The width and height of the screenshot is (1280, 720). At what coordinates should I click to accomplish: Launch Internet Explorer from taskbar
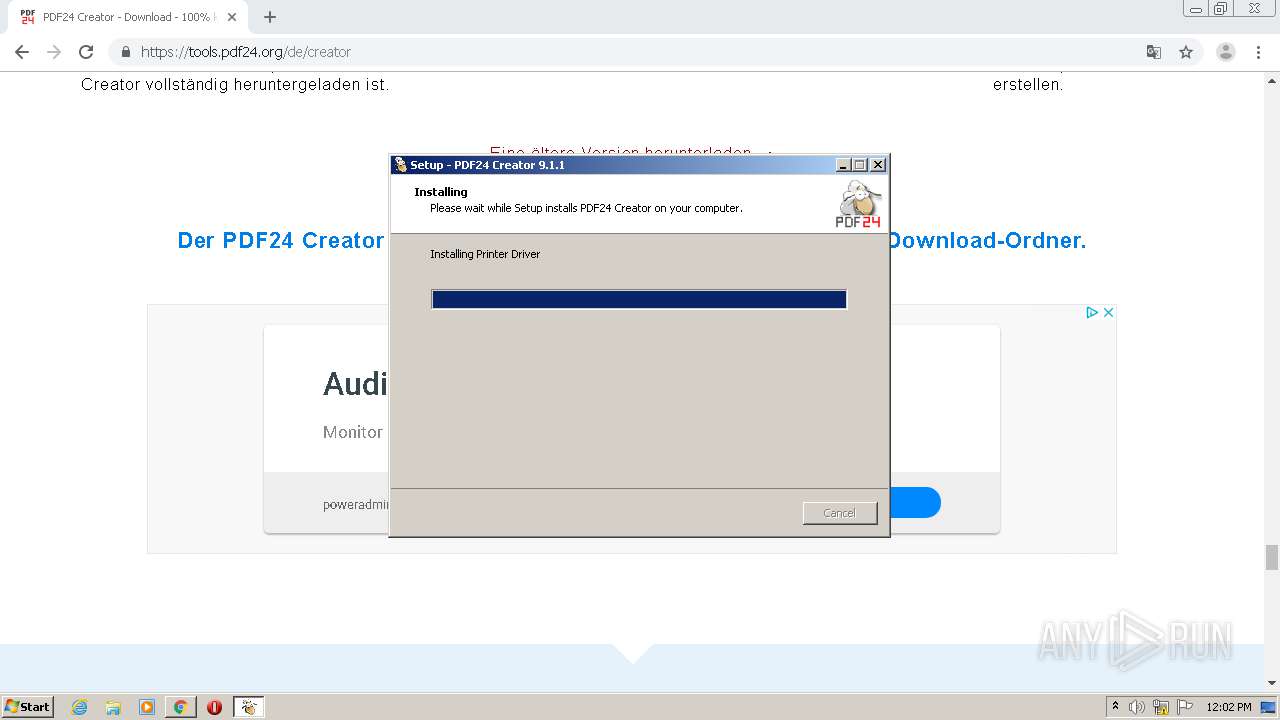pos(79,707)
